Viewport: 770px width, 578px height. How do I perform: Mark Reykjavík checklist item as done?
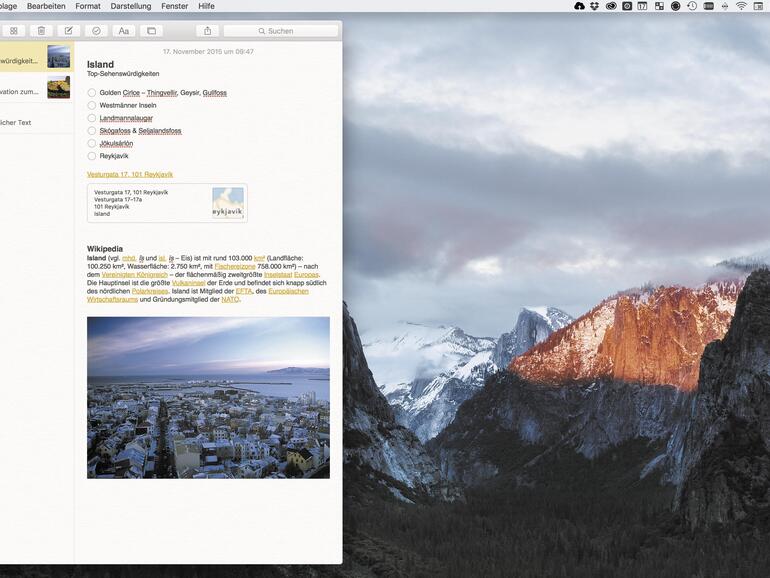click(x=92, y=156)
